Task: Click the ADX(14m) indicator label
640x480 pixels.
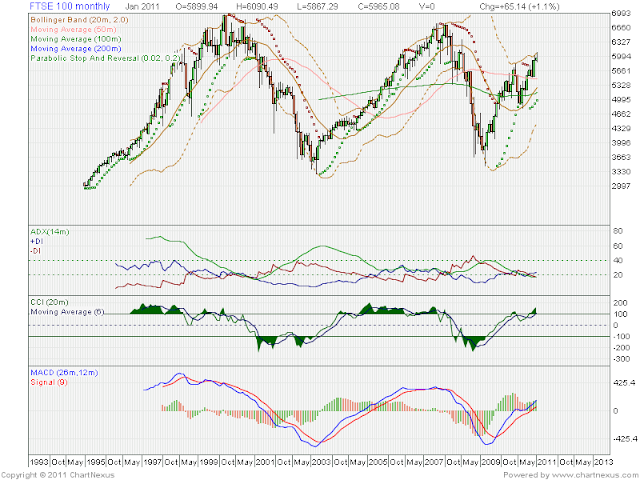Action: 50,232
